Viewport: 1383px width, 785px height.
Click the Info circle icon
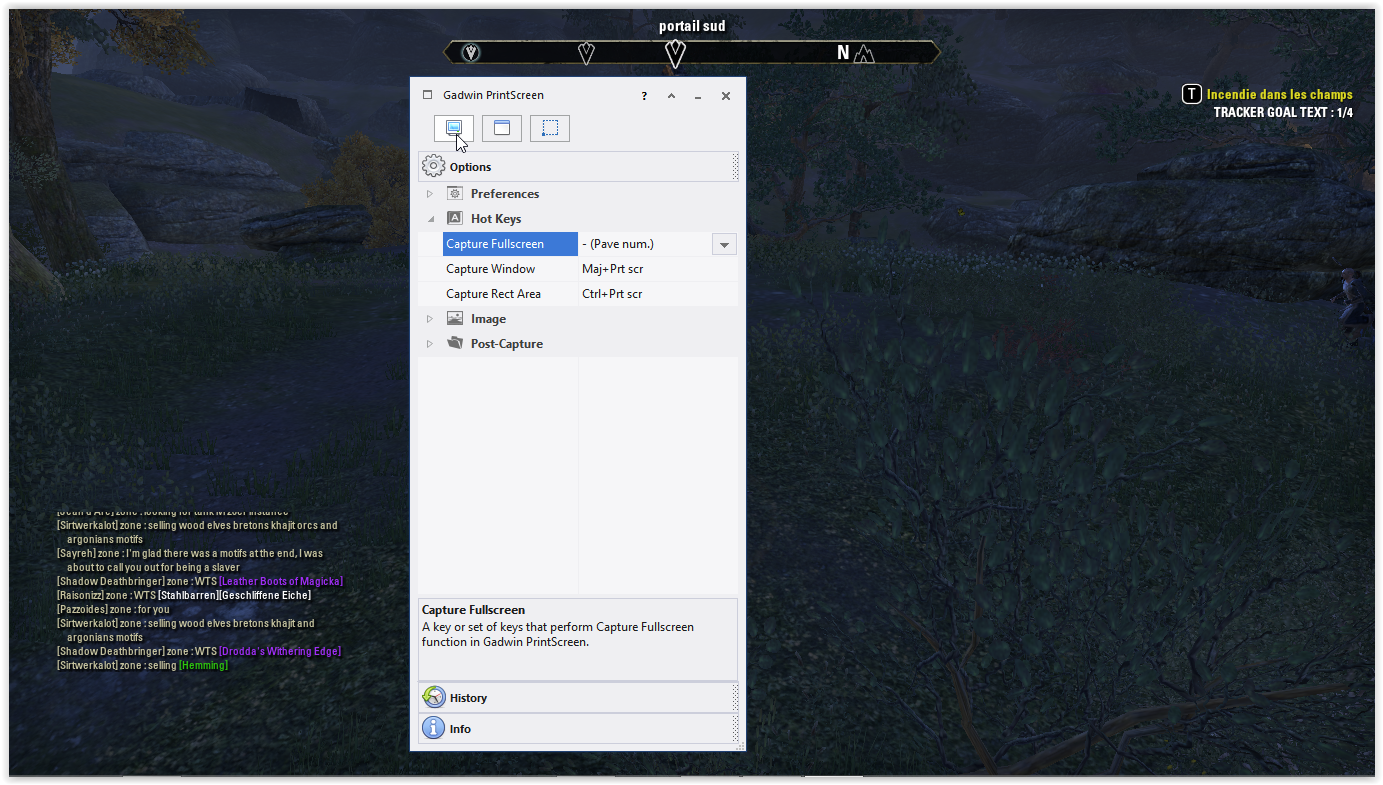433,728
